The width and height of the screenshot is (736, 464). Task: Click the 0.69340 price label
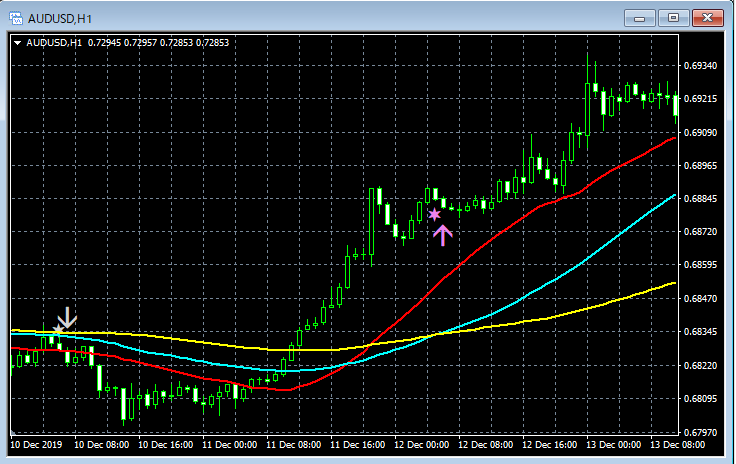700,66
